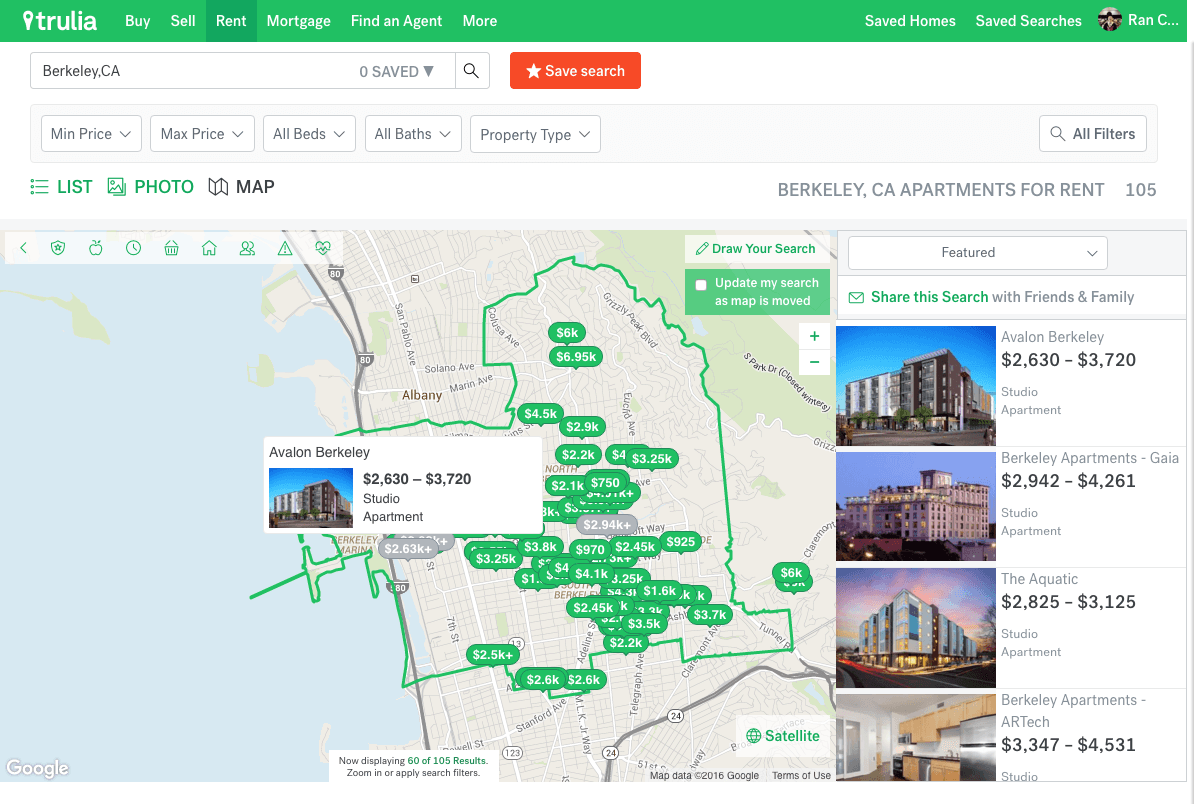Open the Rent menu

pyautogui.click(x=231, y=21)
